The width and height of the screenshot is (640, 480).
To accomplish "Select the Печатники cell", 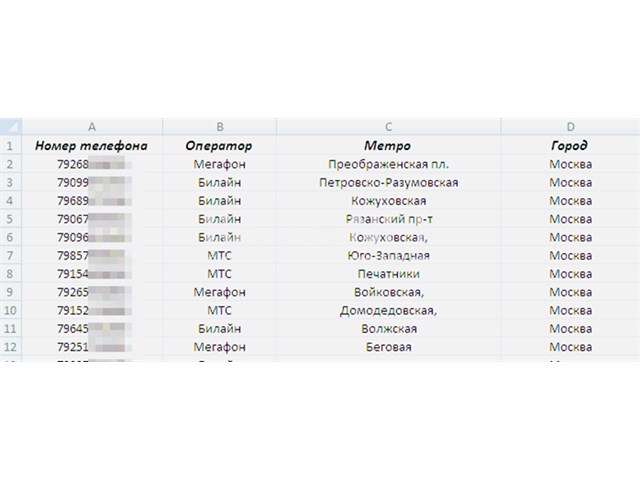I will [389, 274].
